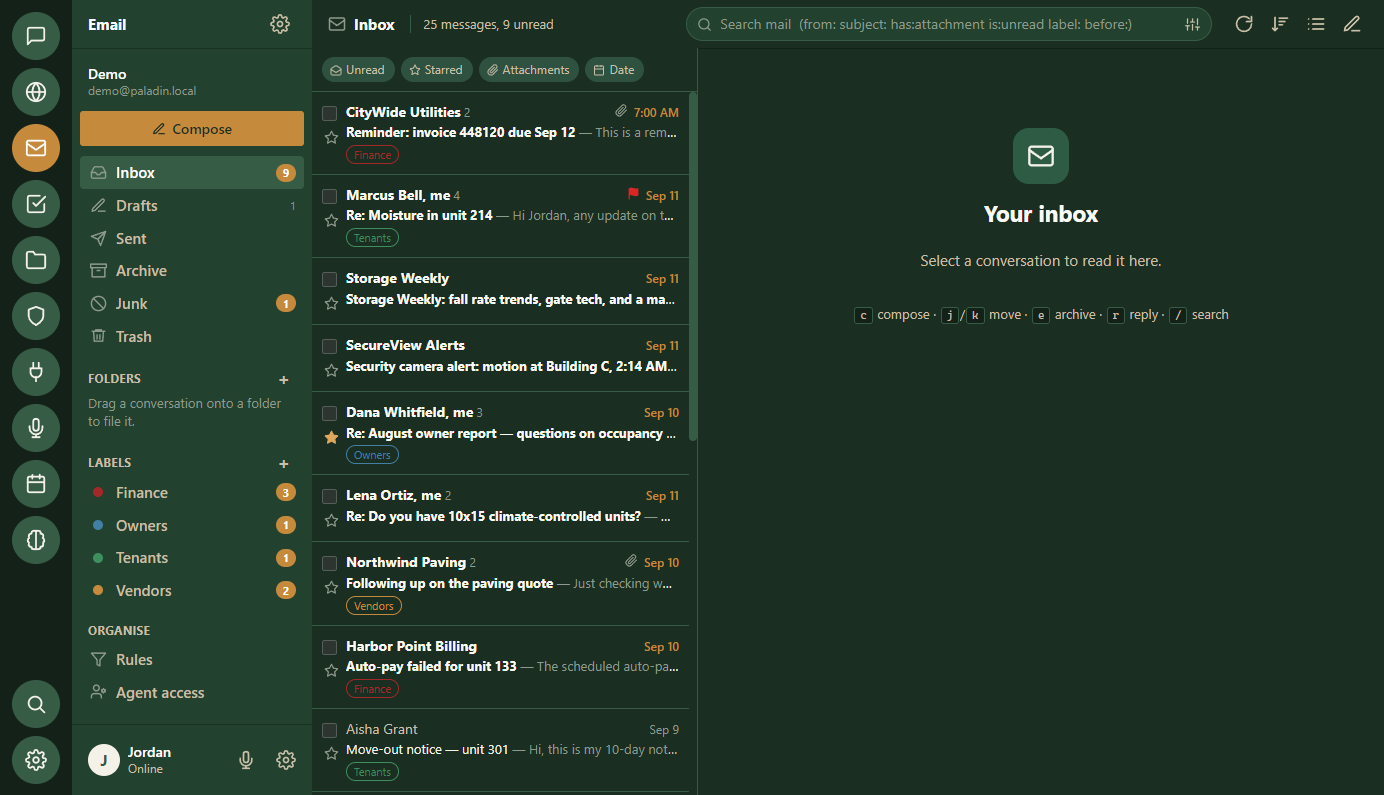The width and height of the screenshot is (1384, 795).
Task: Open Email settings gear beside Email title
Action: [280, 24]
